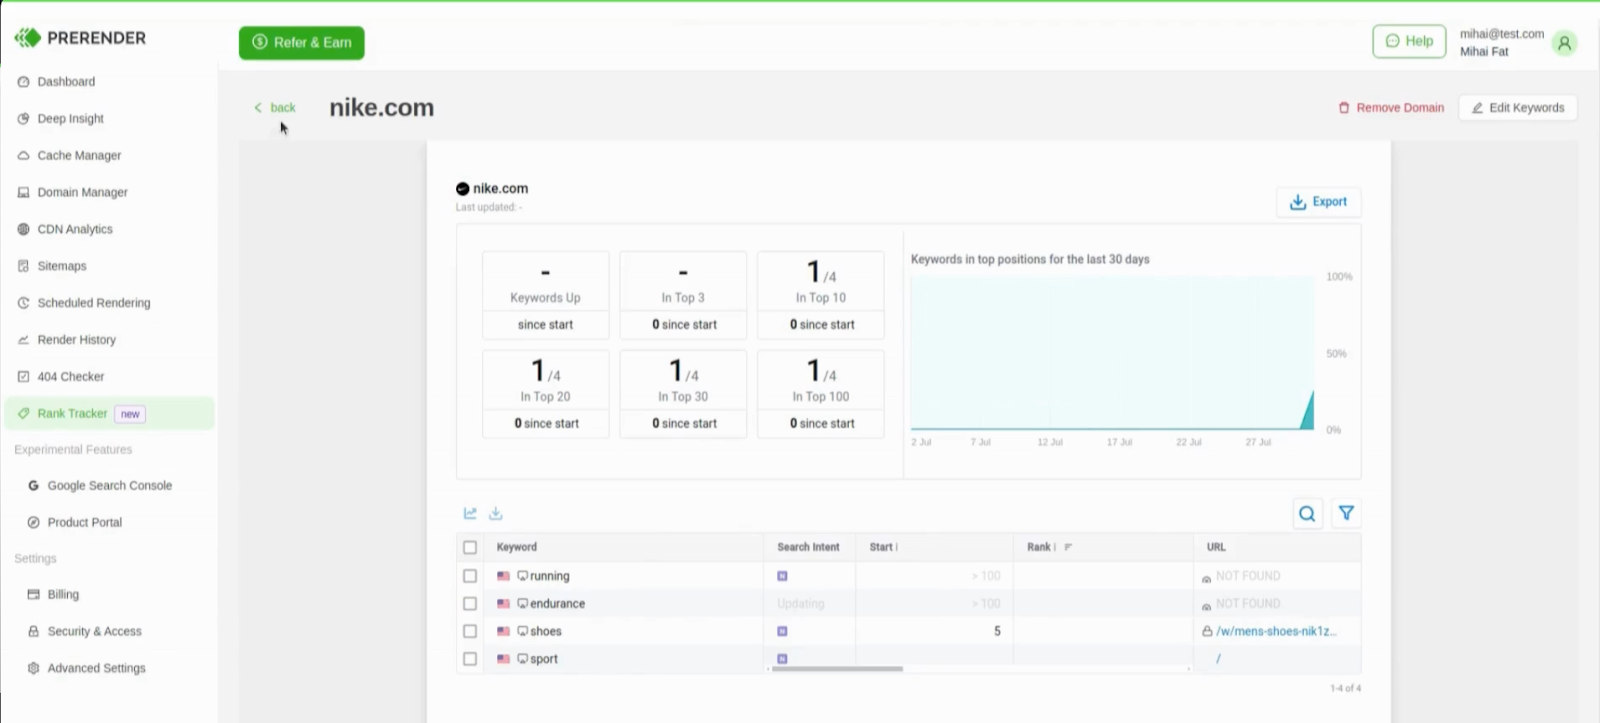Click the Product Portal compass icon
This screenshot has height=723, width=1600.
(x=33, y=523)
